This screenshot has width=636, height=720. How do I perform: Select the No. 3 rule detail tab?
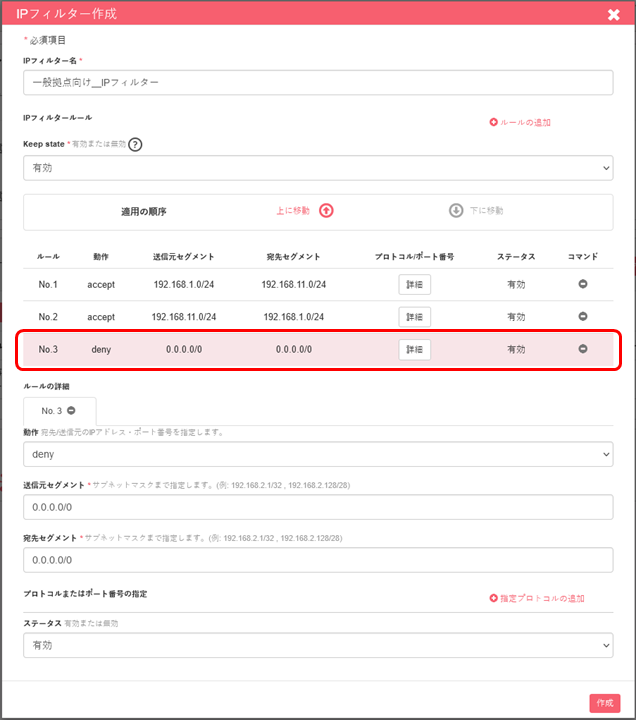[x=60, y=411]
